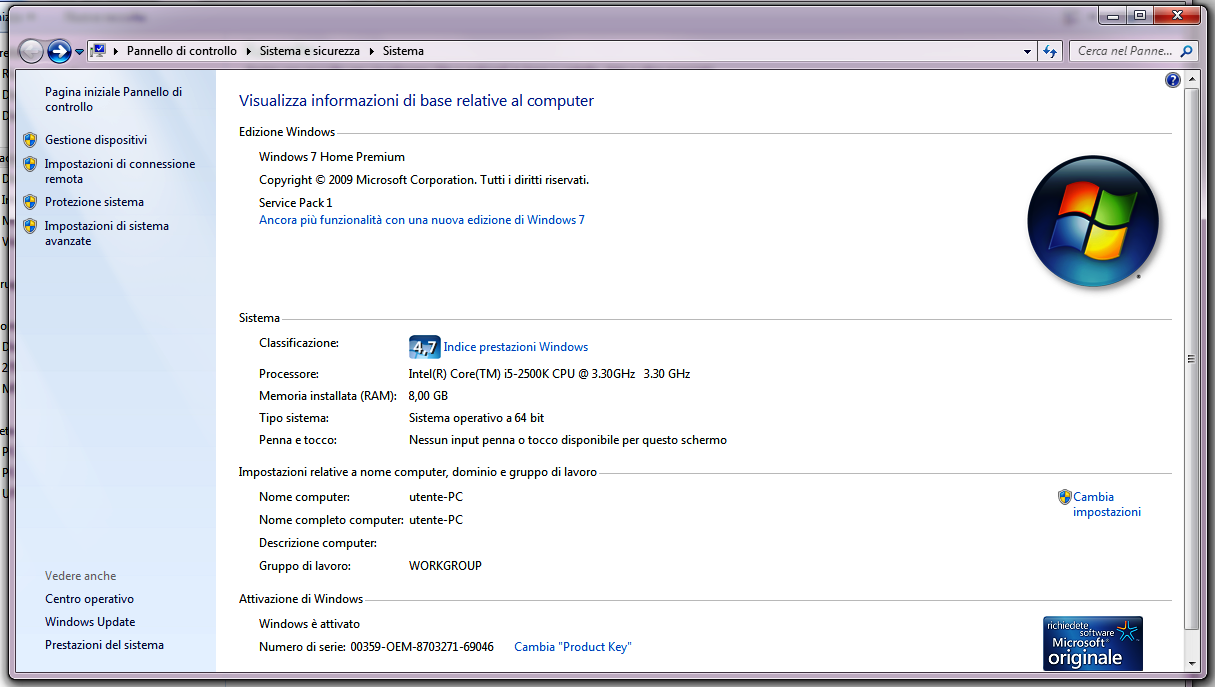Viewport: 1215px width, 687px height.
Task: Open the address bar history dropdown
Action: pos(1028,51)
